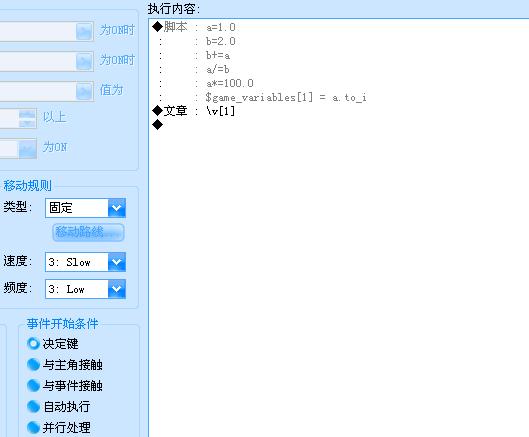
Task: Open the 类型 movement type dropdown
Action: coord(117,208)
